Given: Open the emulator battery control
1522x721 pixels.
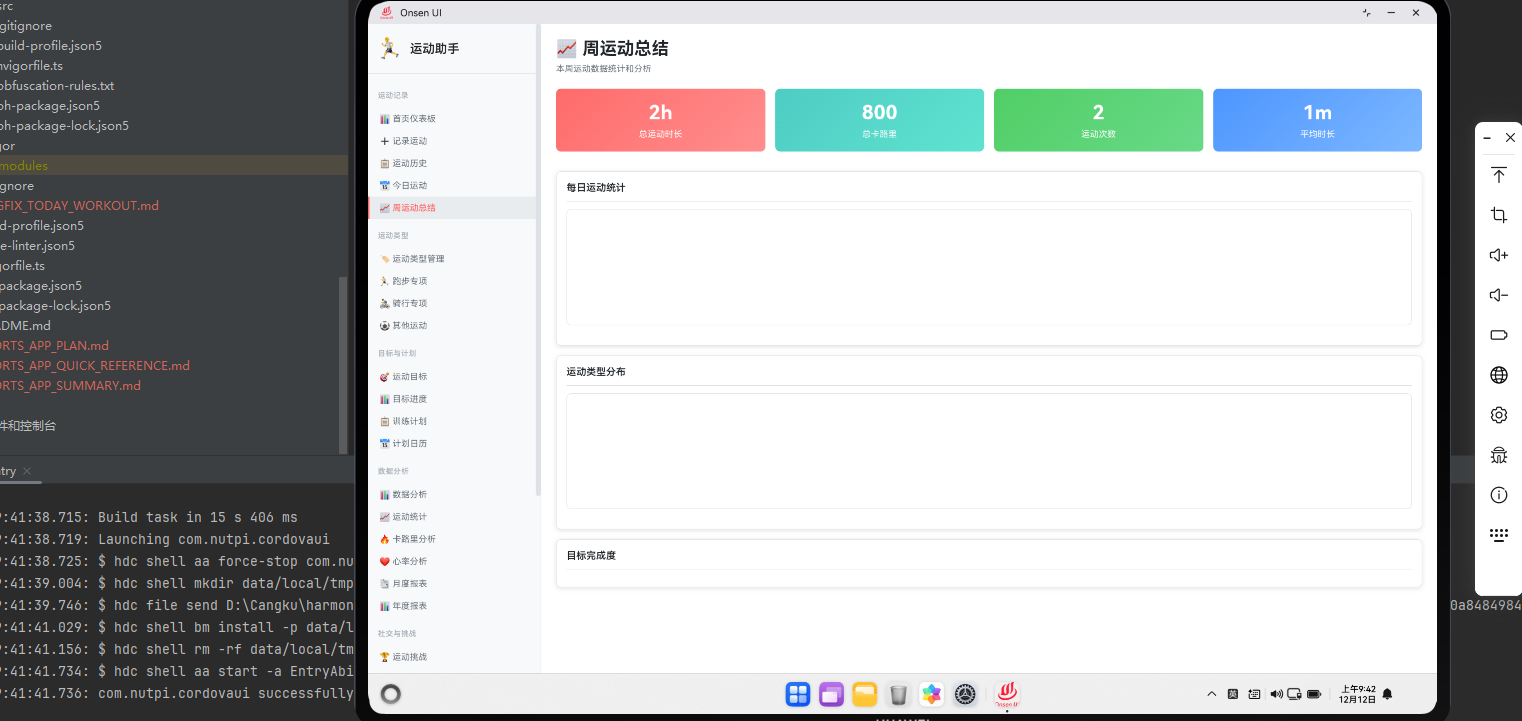Looking at the screenshot, I should click(x=1498, y=335).
